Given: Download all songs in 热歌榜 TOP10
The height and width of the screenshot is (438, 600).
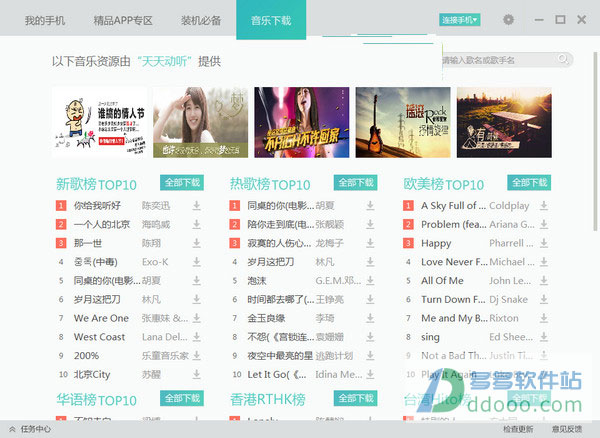Looking at the screenshot, I should coord(355,183).
